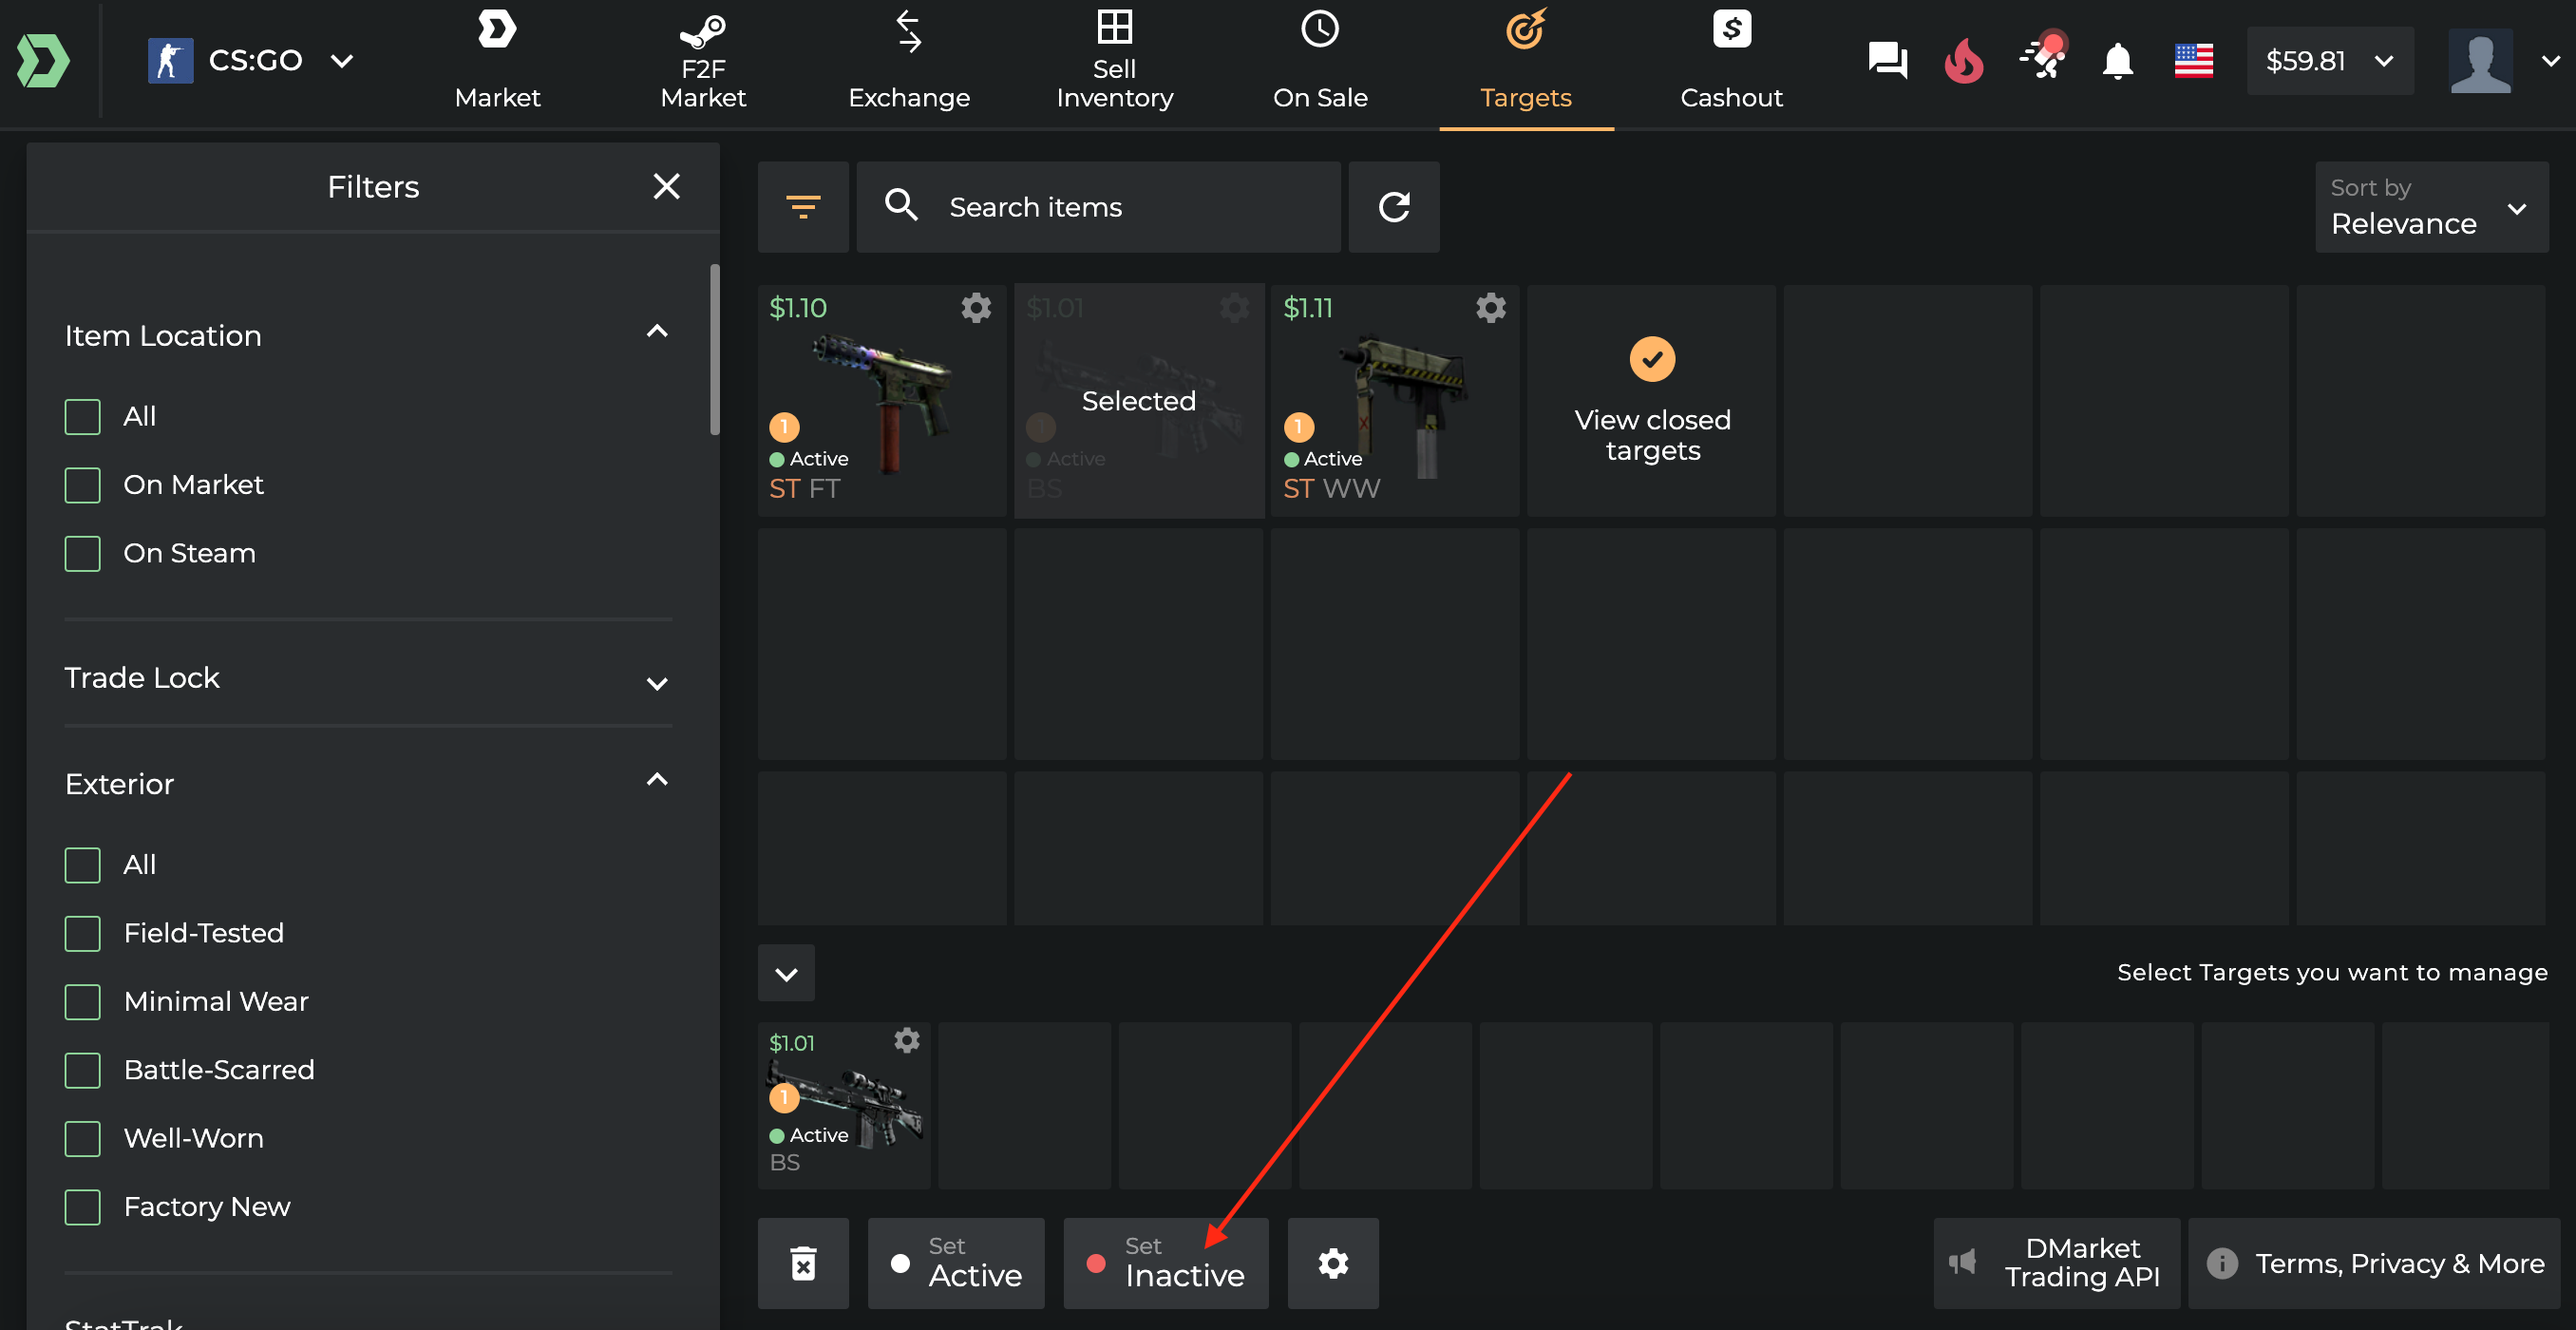Check the Exterior All checkbox

tap(83, 865)
